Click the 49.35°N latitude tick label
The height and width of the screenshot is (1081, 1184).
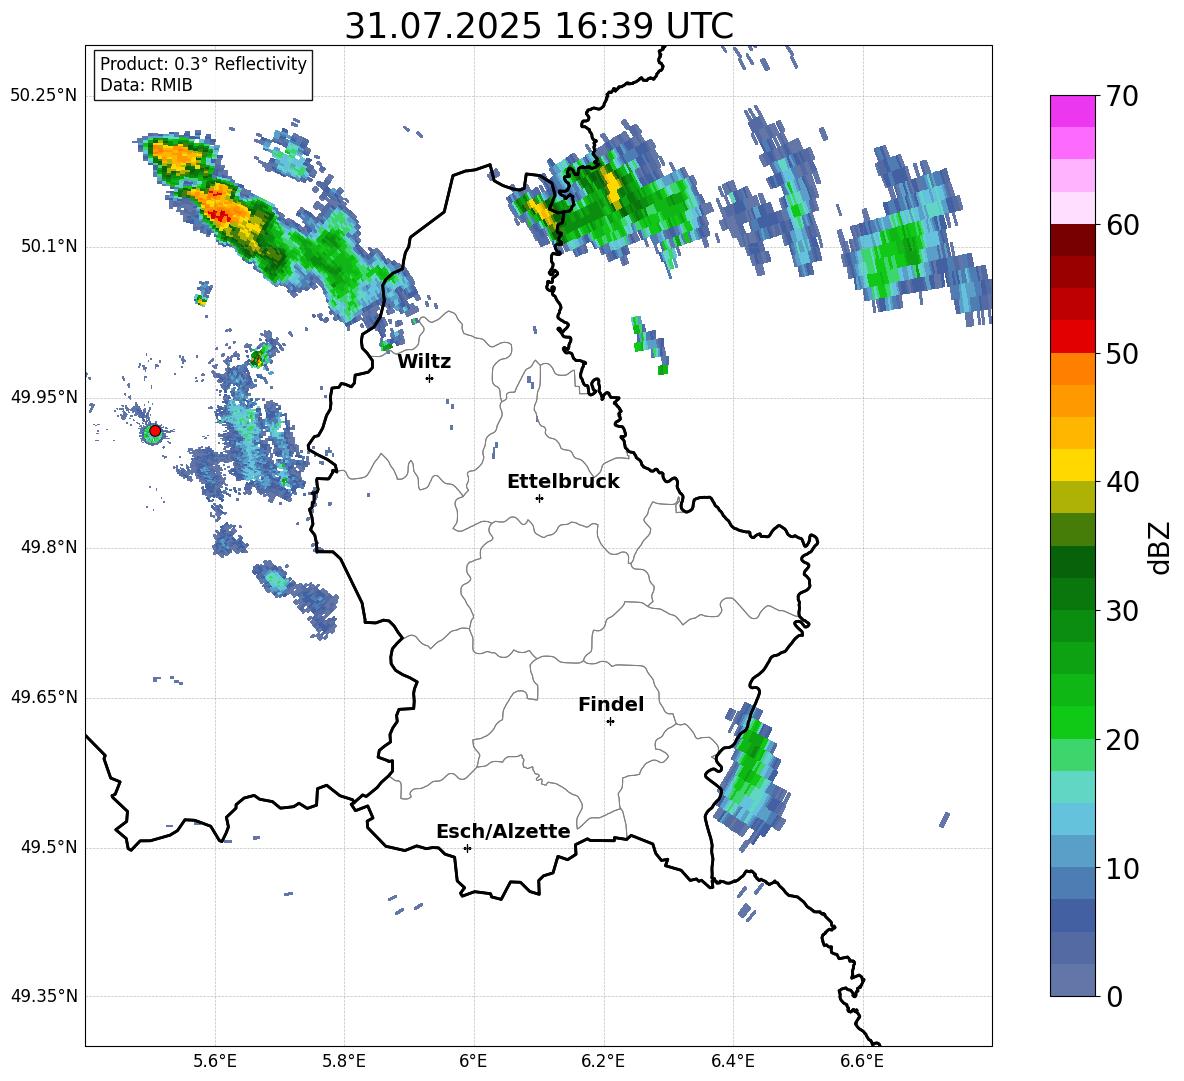click(x=44, y=996)
